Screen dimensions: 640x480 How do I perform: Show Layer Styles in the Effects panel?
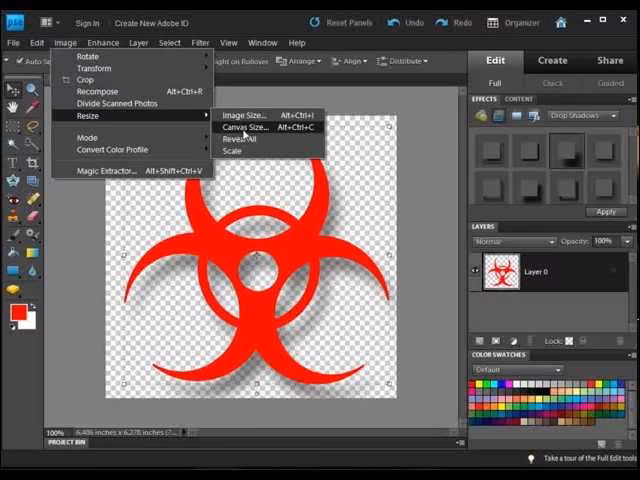click(x=499, y=116)
